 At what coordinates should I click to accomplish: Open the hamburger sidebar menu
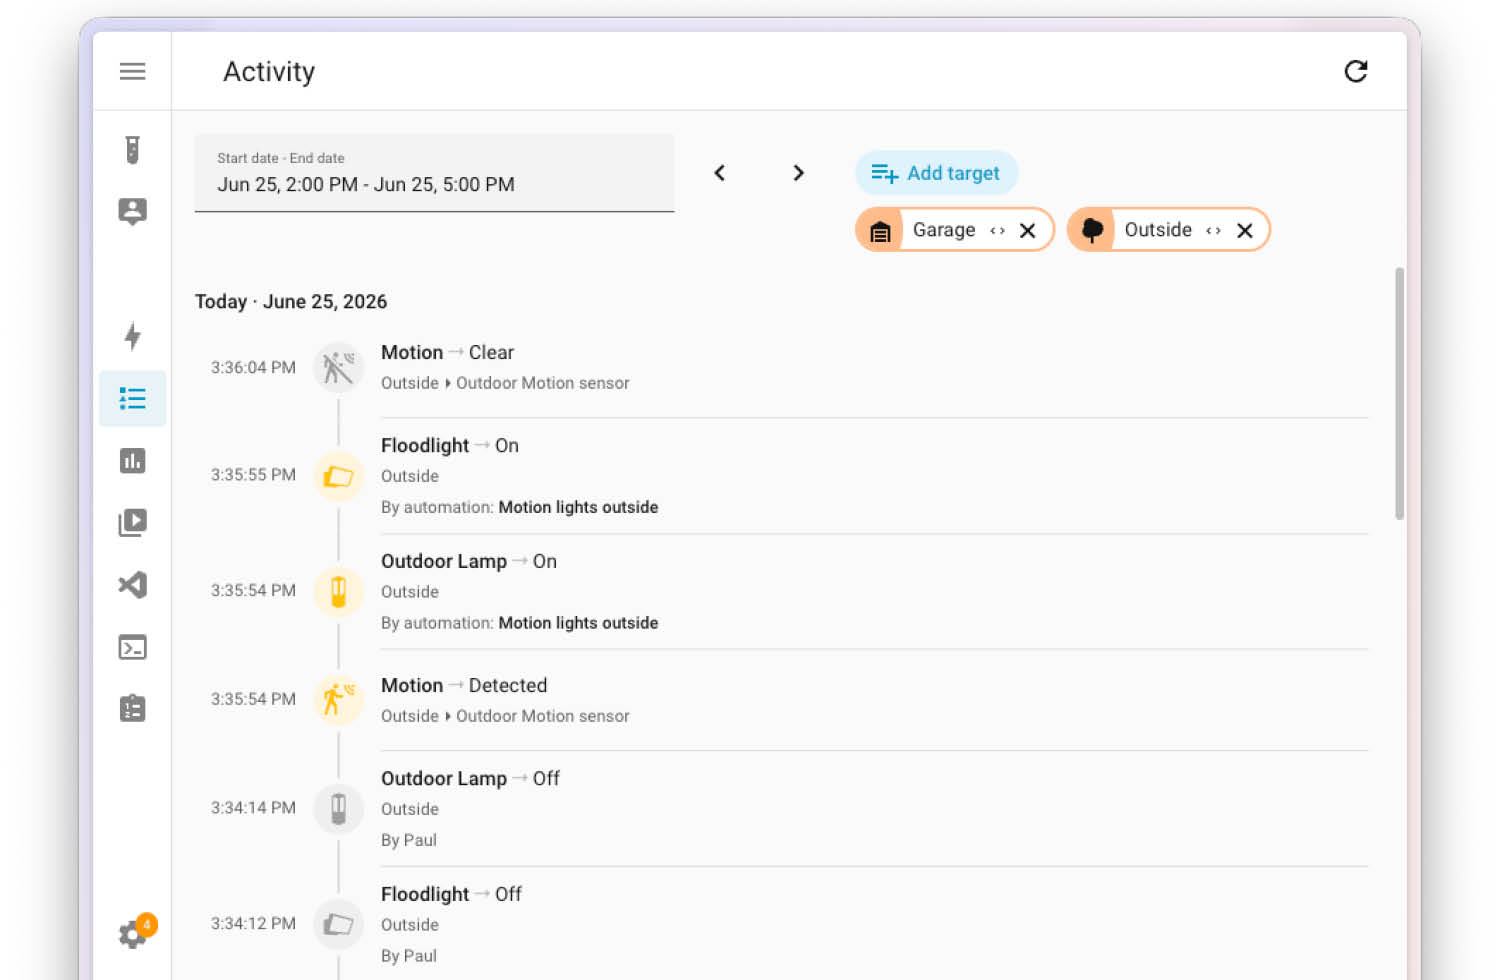point(132,71)
